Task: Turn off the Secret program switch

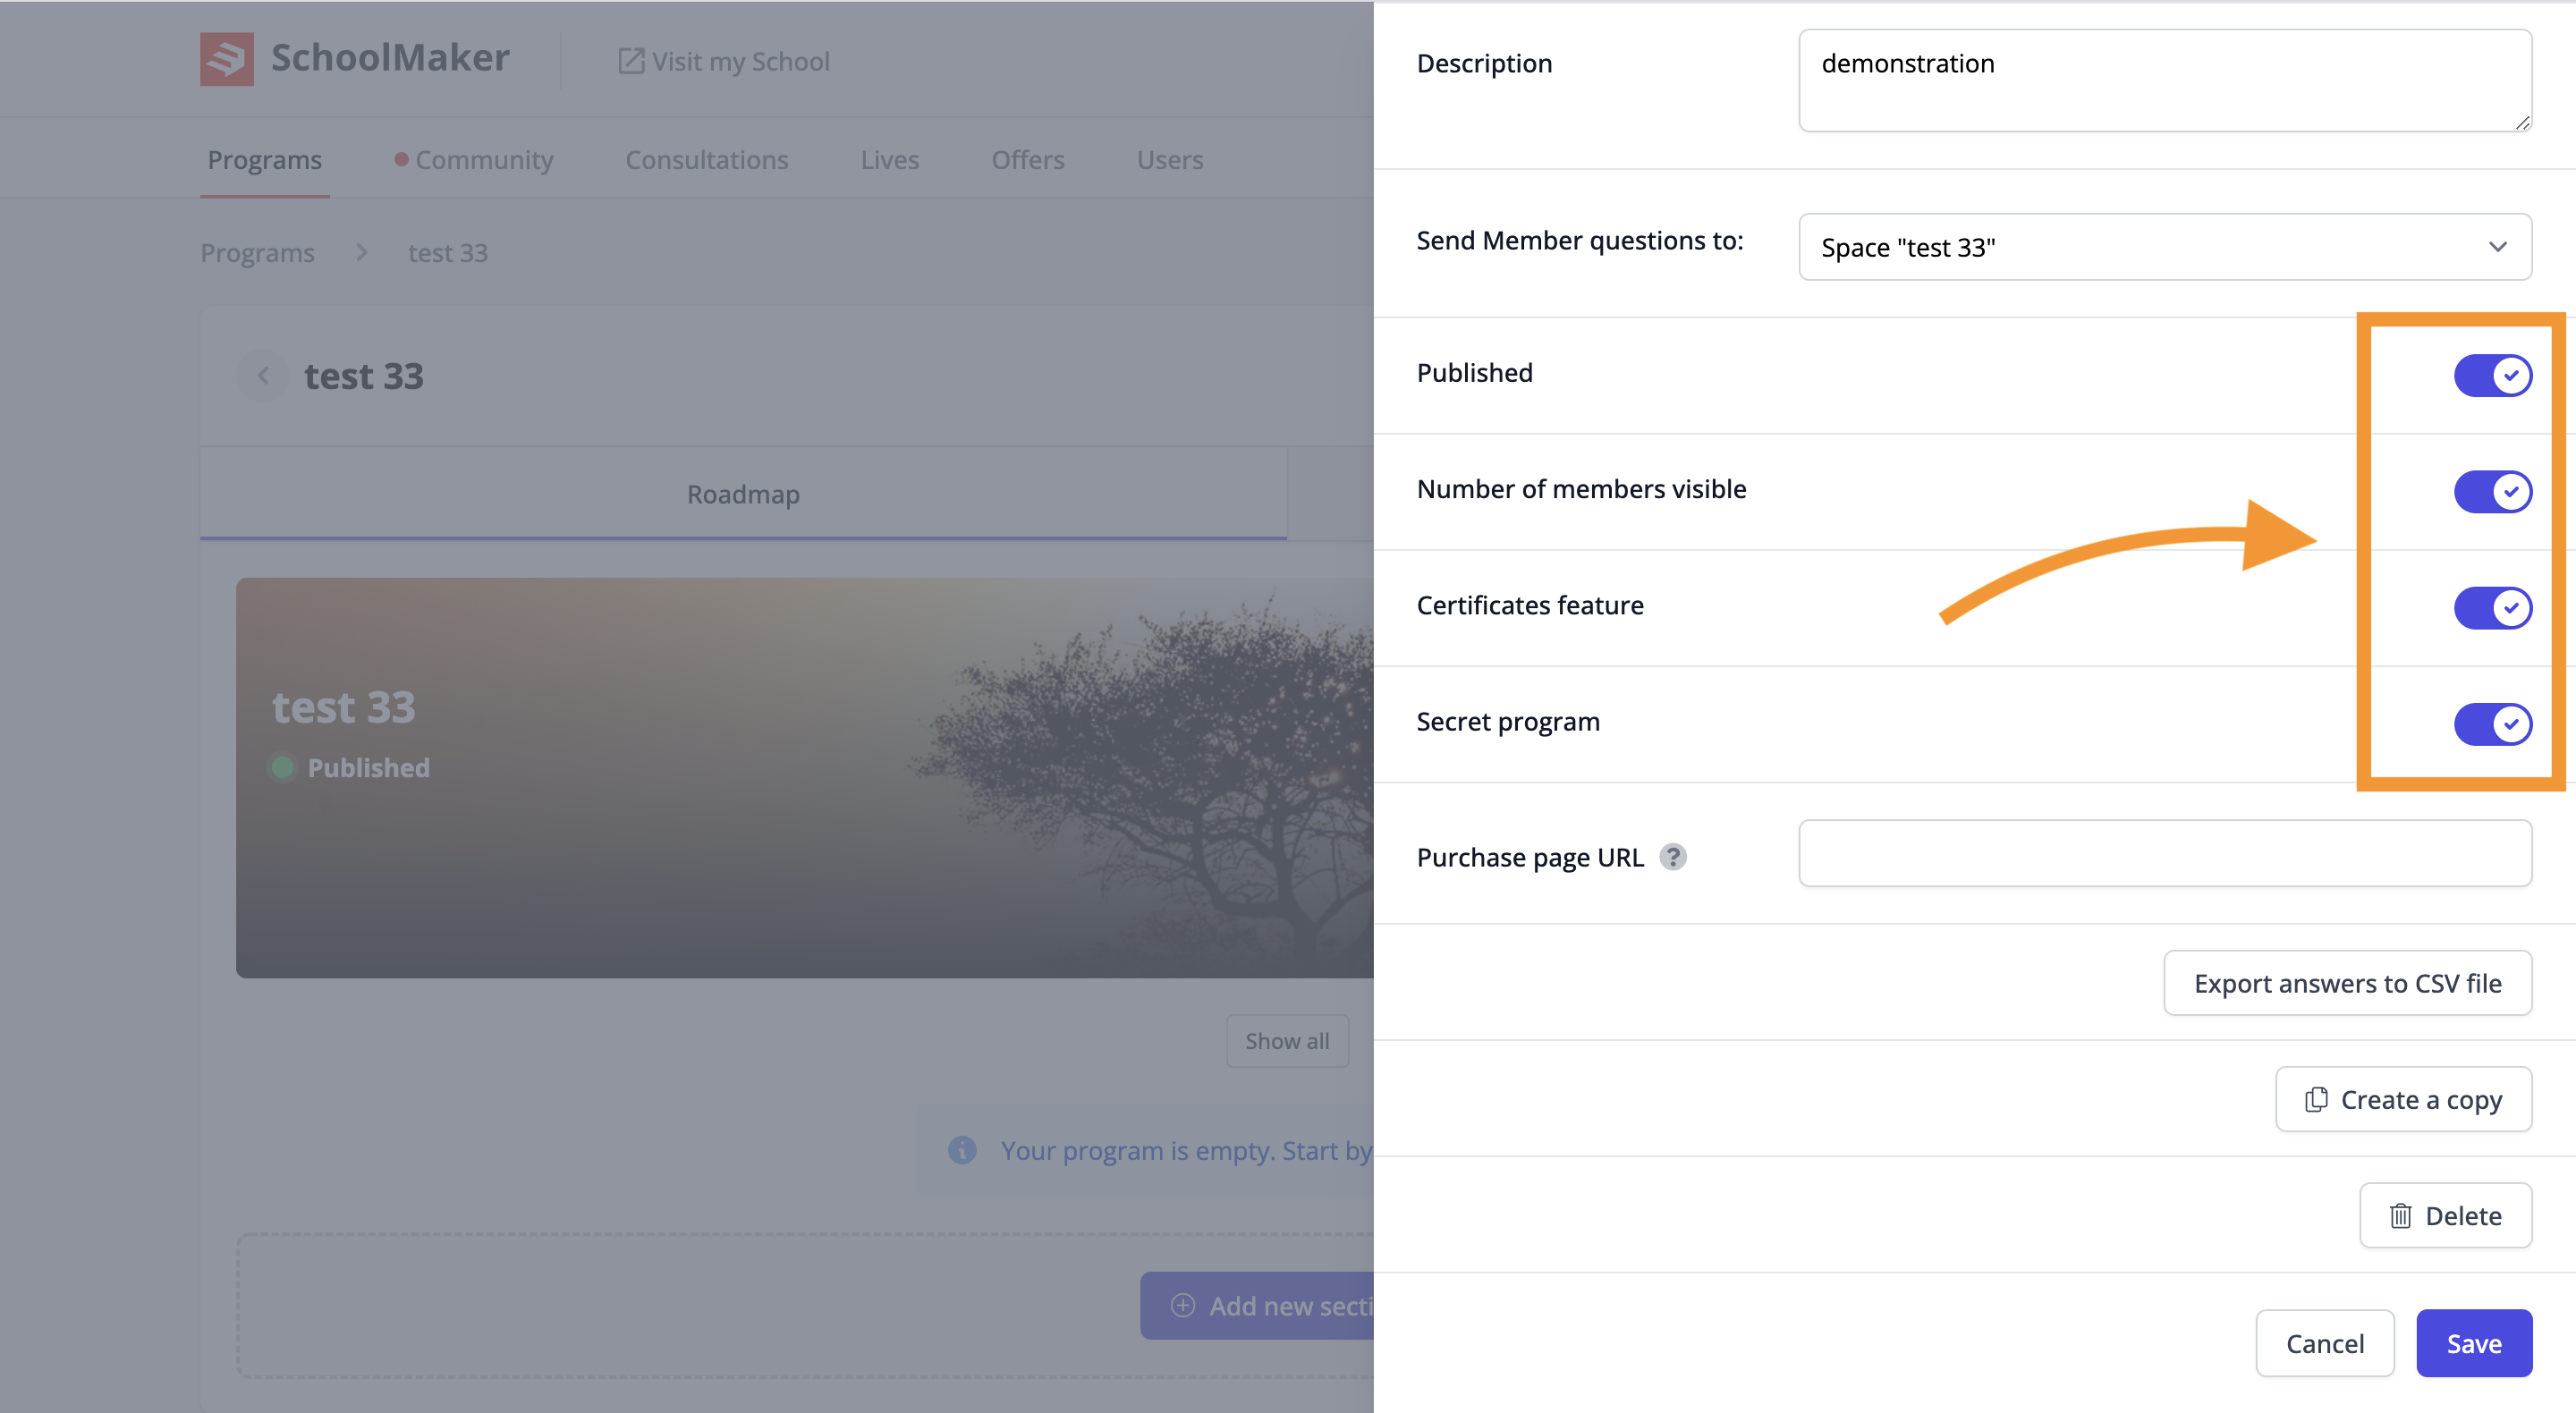Action: pyautogui.click(x=2492, y=724)
